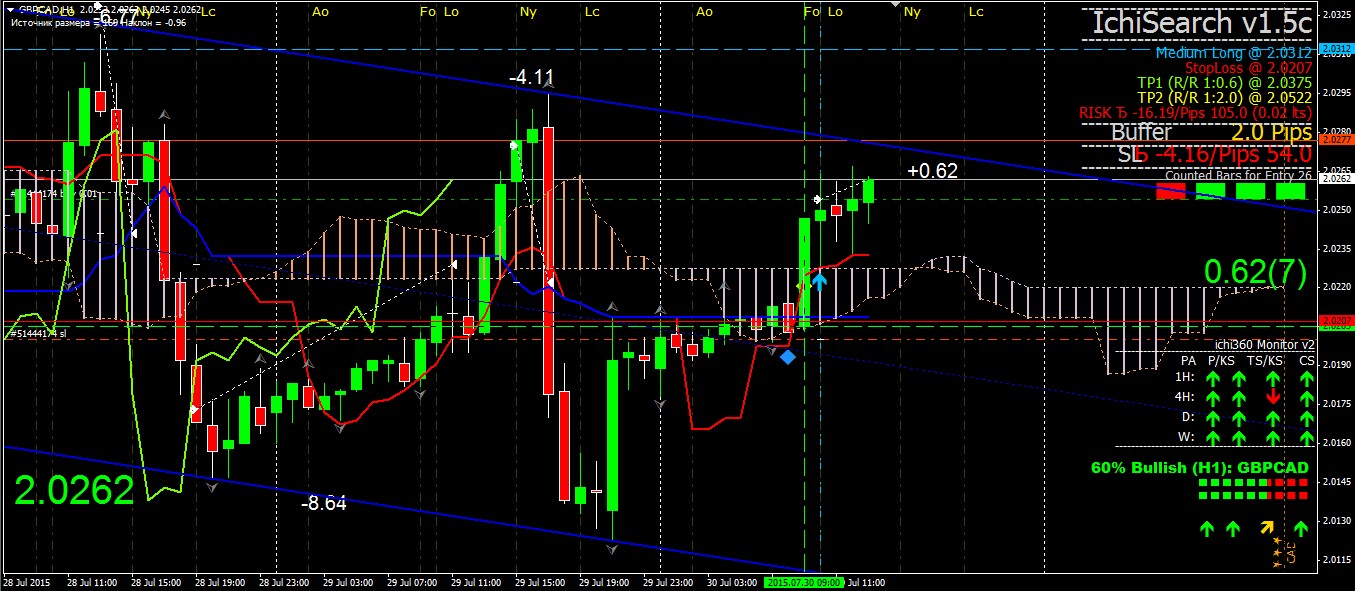The width and height of the screenshot is (1355, 591).
Task: Click the W row P/KS arrow
Action: pyautogui.click(x=1238, y=437)
